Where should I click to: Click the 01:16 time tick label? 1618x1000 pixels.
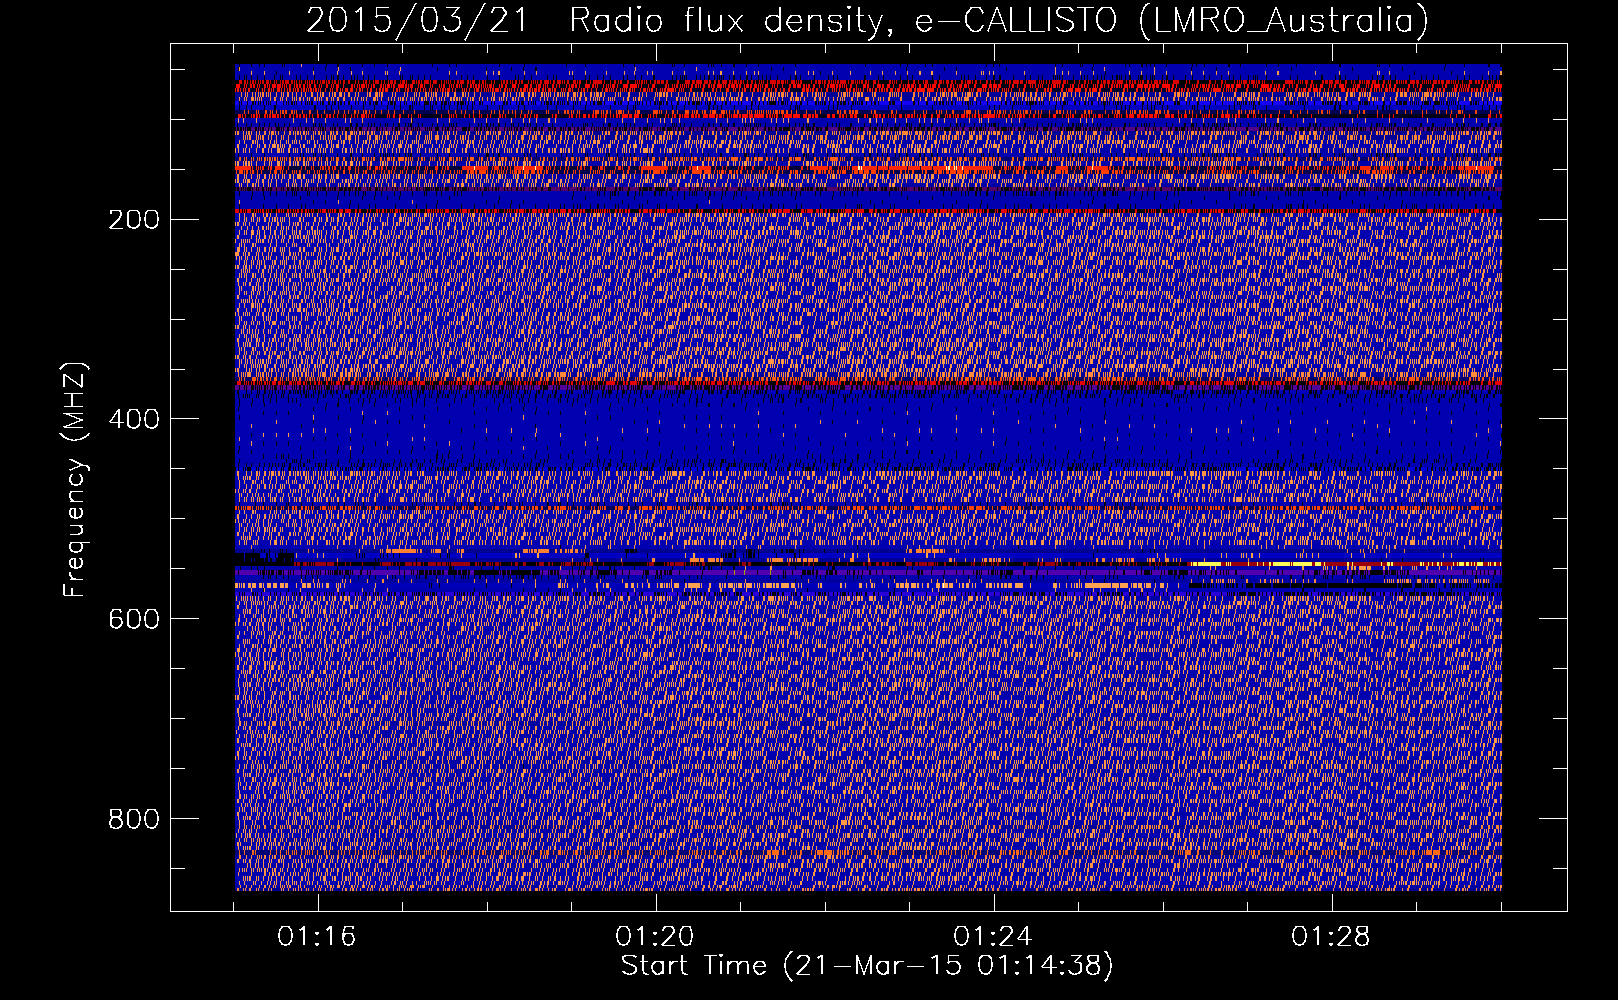point(317,937)
